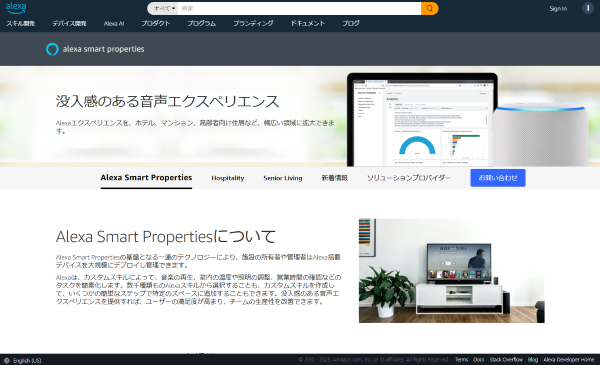The height and width of the screenshot is (365, 600).
Task: Click the Sign In link
Action: 558,8
